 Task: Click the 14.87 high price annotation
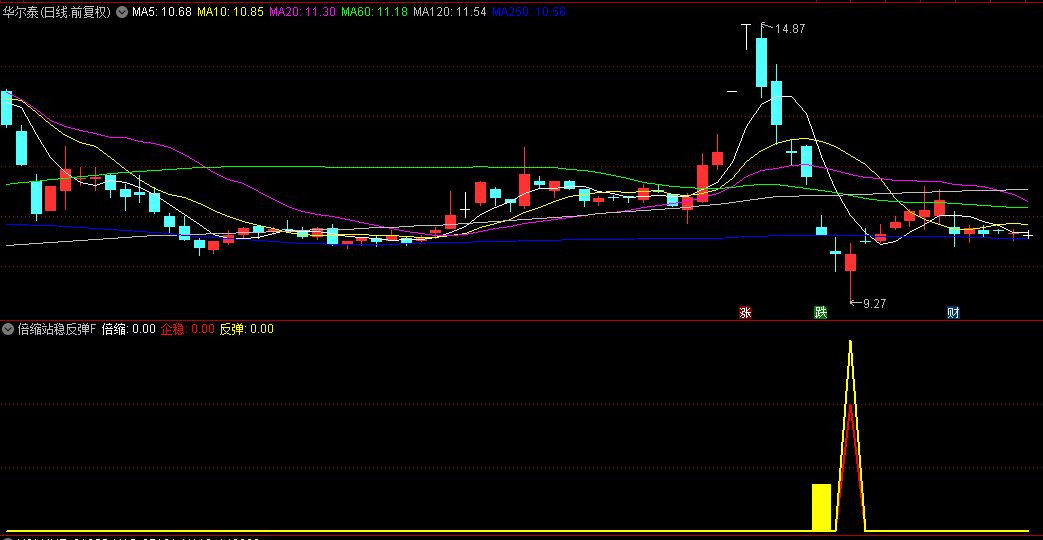point(789,29)
